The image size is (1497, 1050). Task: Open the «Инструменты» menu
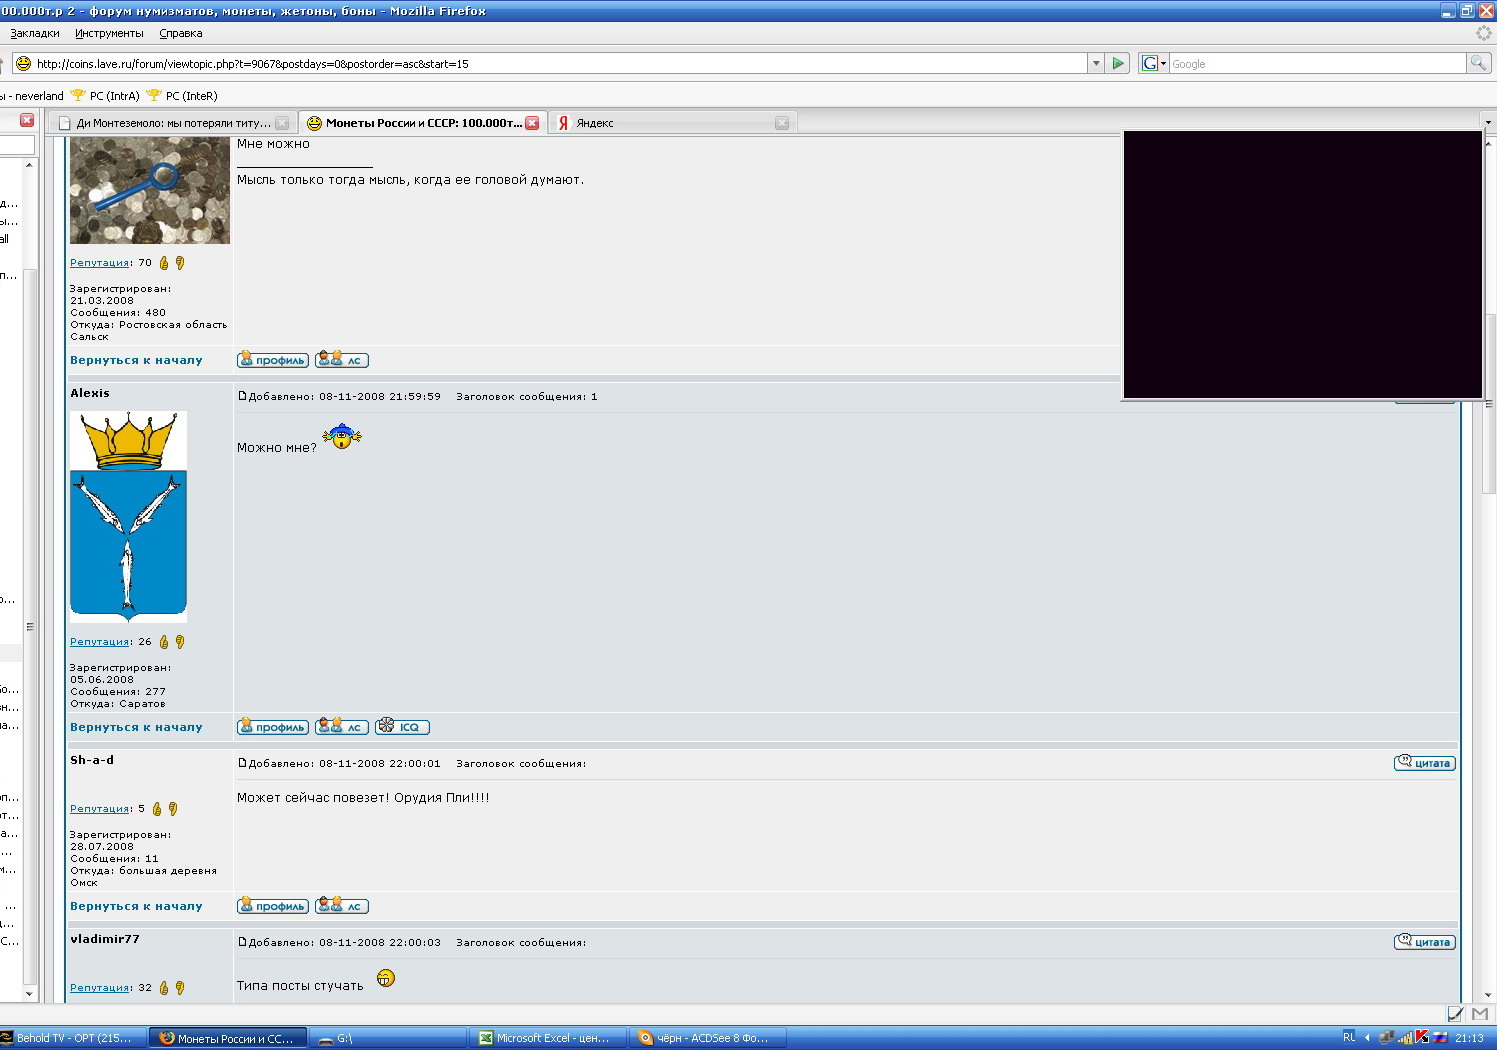pyautogui.click(x=109, y=33)
